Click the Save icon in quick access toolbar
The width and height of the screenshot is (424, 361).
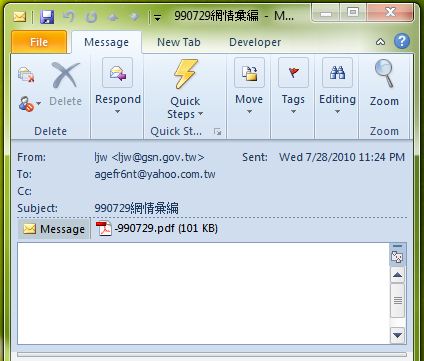pos(47,16)
